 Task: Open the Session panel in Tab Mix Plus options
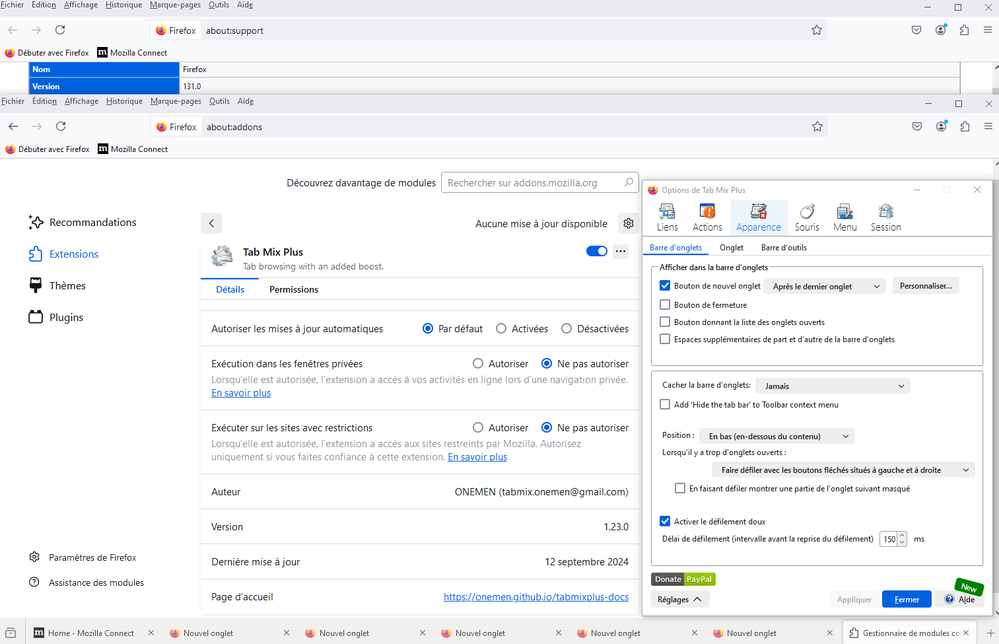pos(886,217)
